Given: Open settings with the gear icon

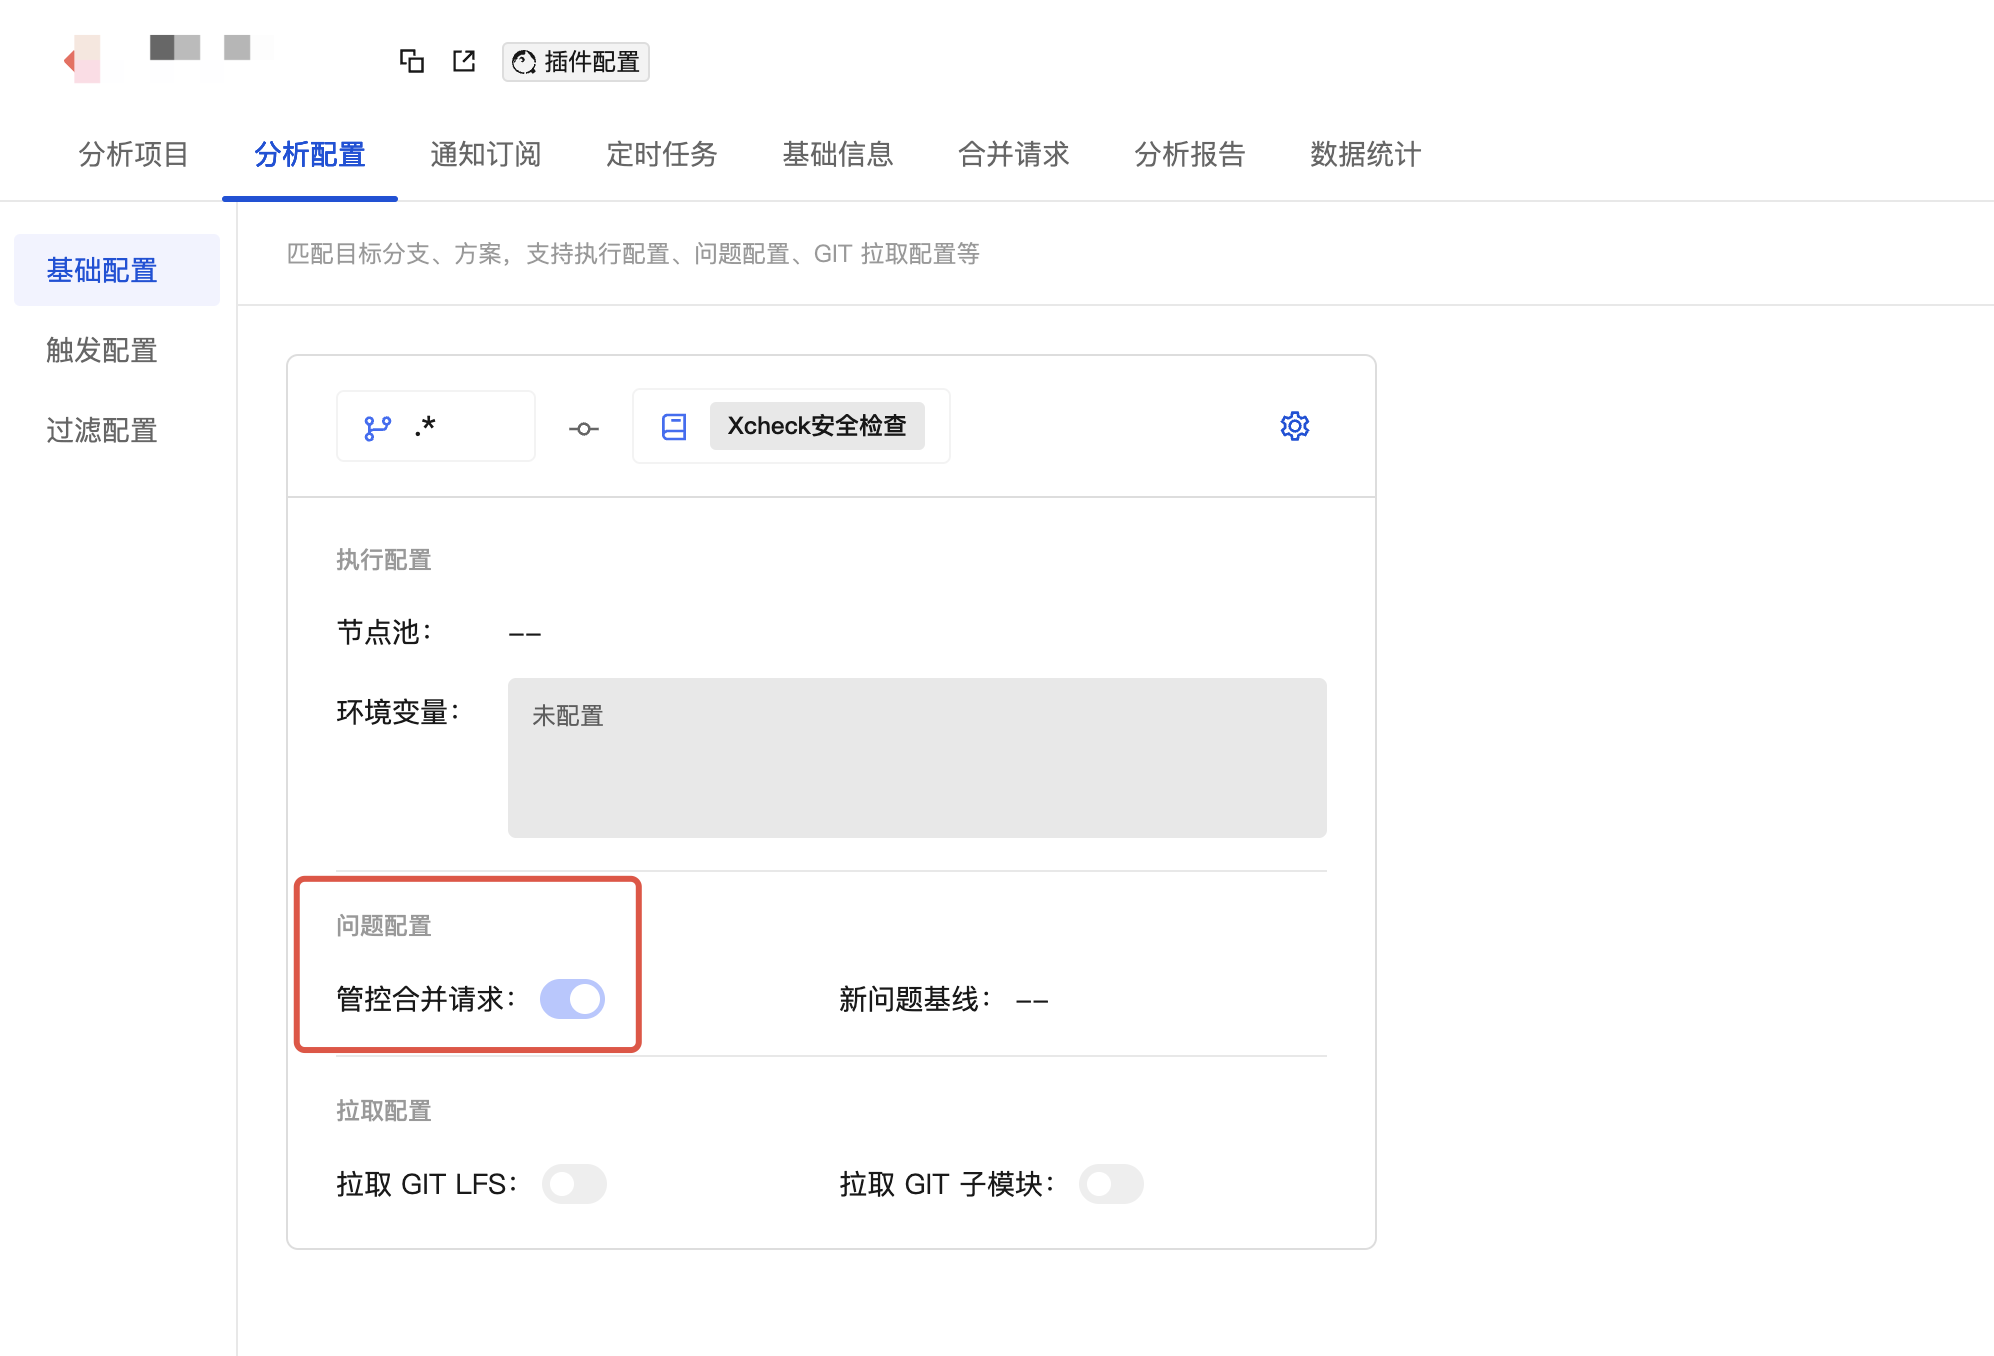Looking at the screenshot, I should 1295,426.
